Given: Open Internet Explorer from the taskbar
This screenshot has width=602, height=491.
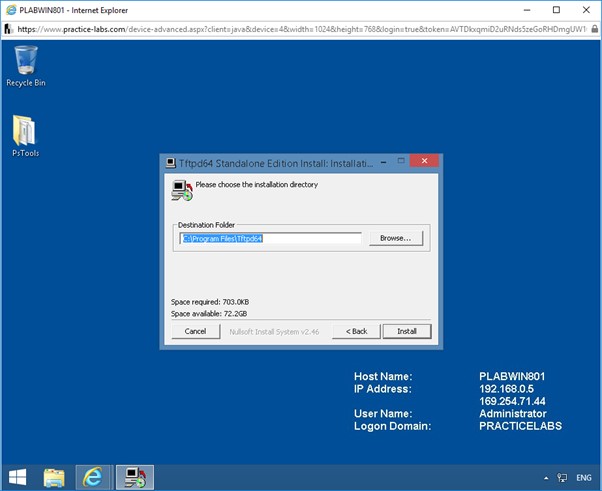Looking at the screenshot, I should (x=93, y=477).
